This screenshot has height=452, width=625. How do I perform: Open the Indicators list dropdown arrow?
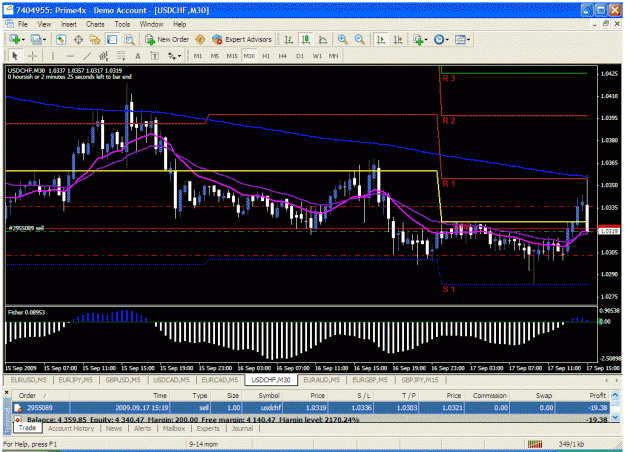click(x=426, y=39)
